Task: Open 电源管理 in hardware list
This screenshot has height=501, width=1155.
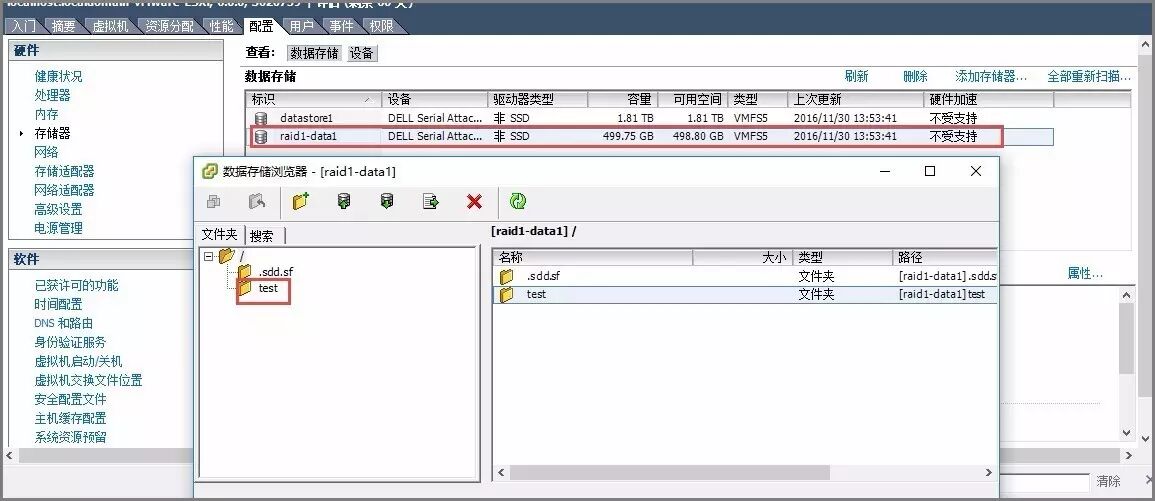Action: (x=58, y=228)
